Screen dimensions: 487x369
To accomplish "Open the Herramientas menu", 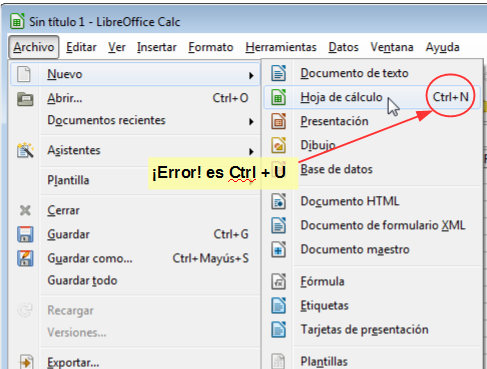I will click(281, 47).
